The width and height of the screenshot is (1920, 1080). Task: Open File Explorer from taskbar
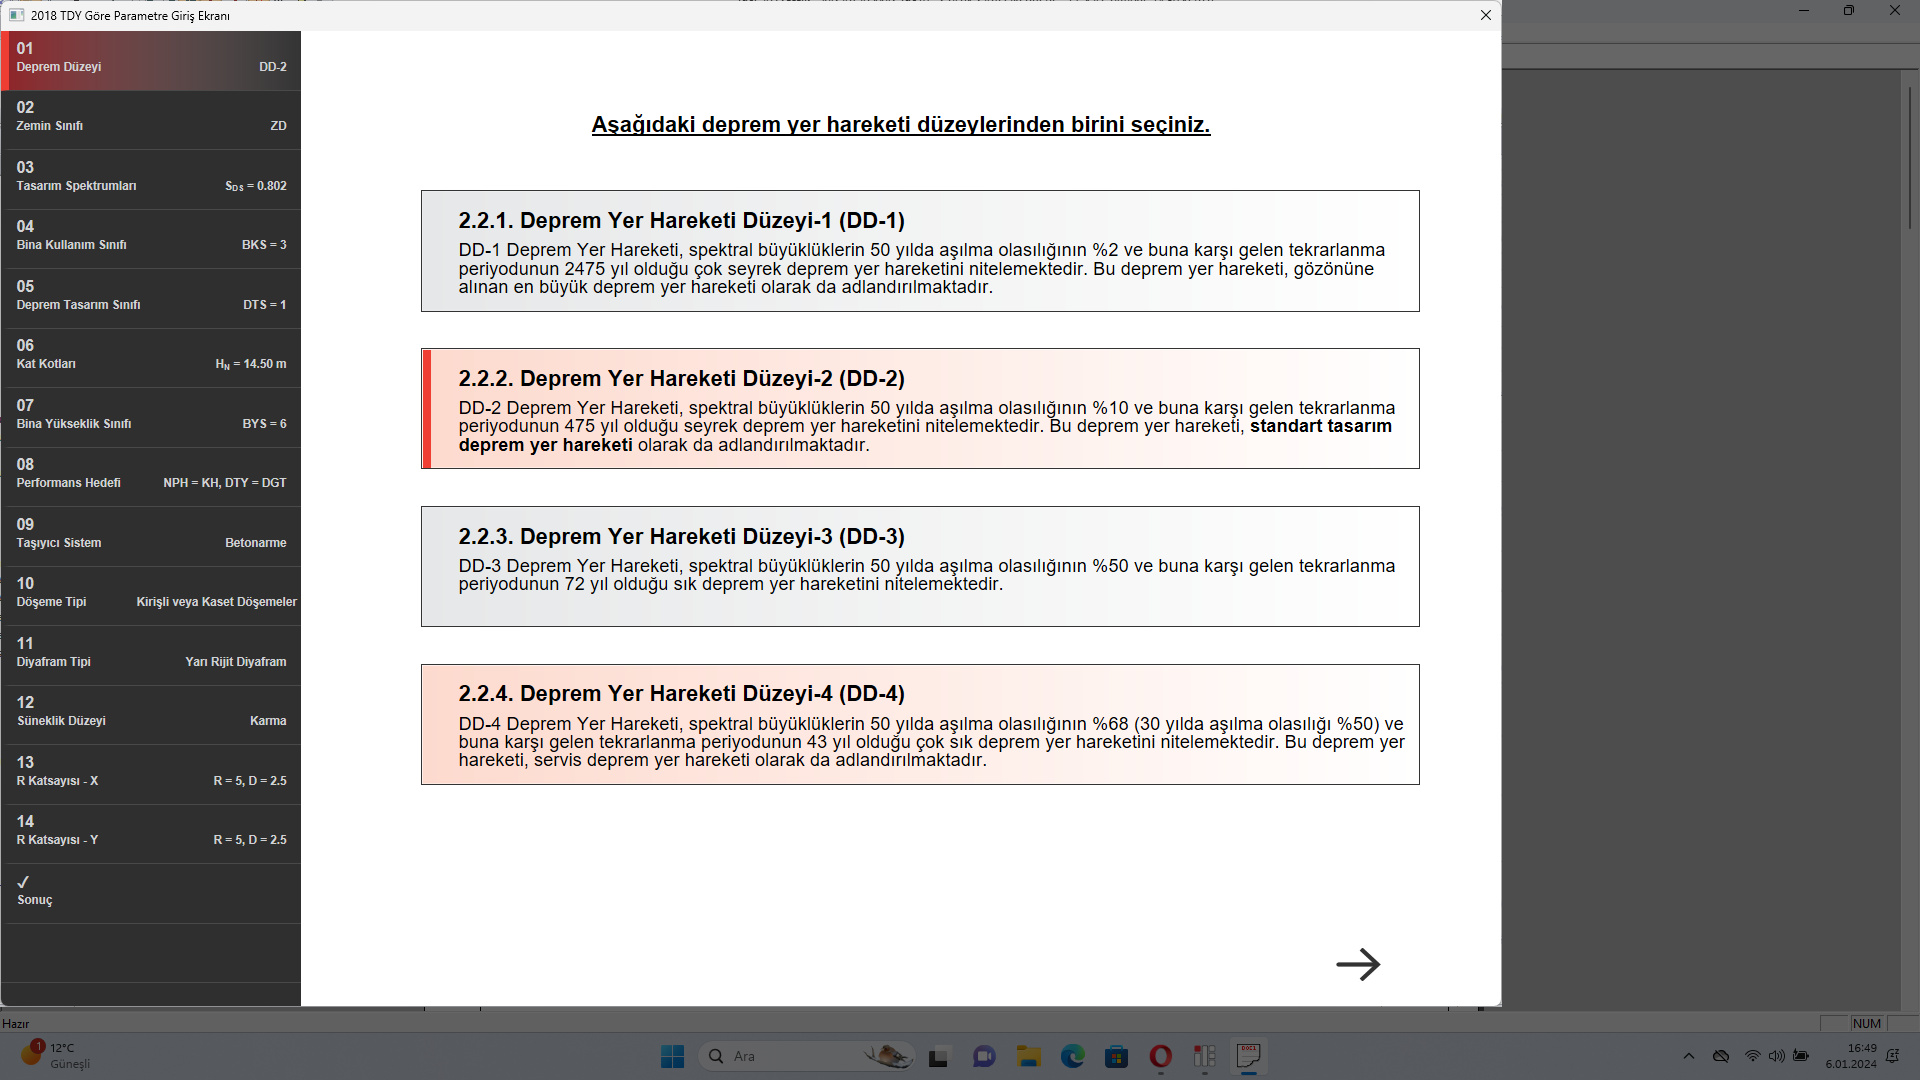[x=1028, y=1056]
